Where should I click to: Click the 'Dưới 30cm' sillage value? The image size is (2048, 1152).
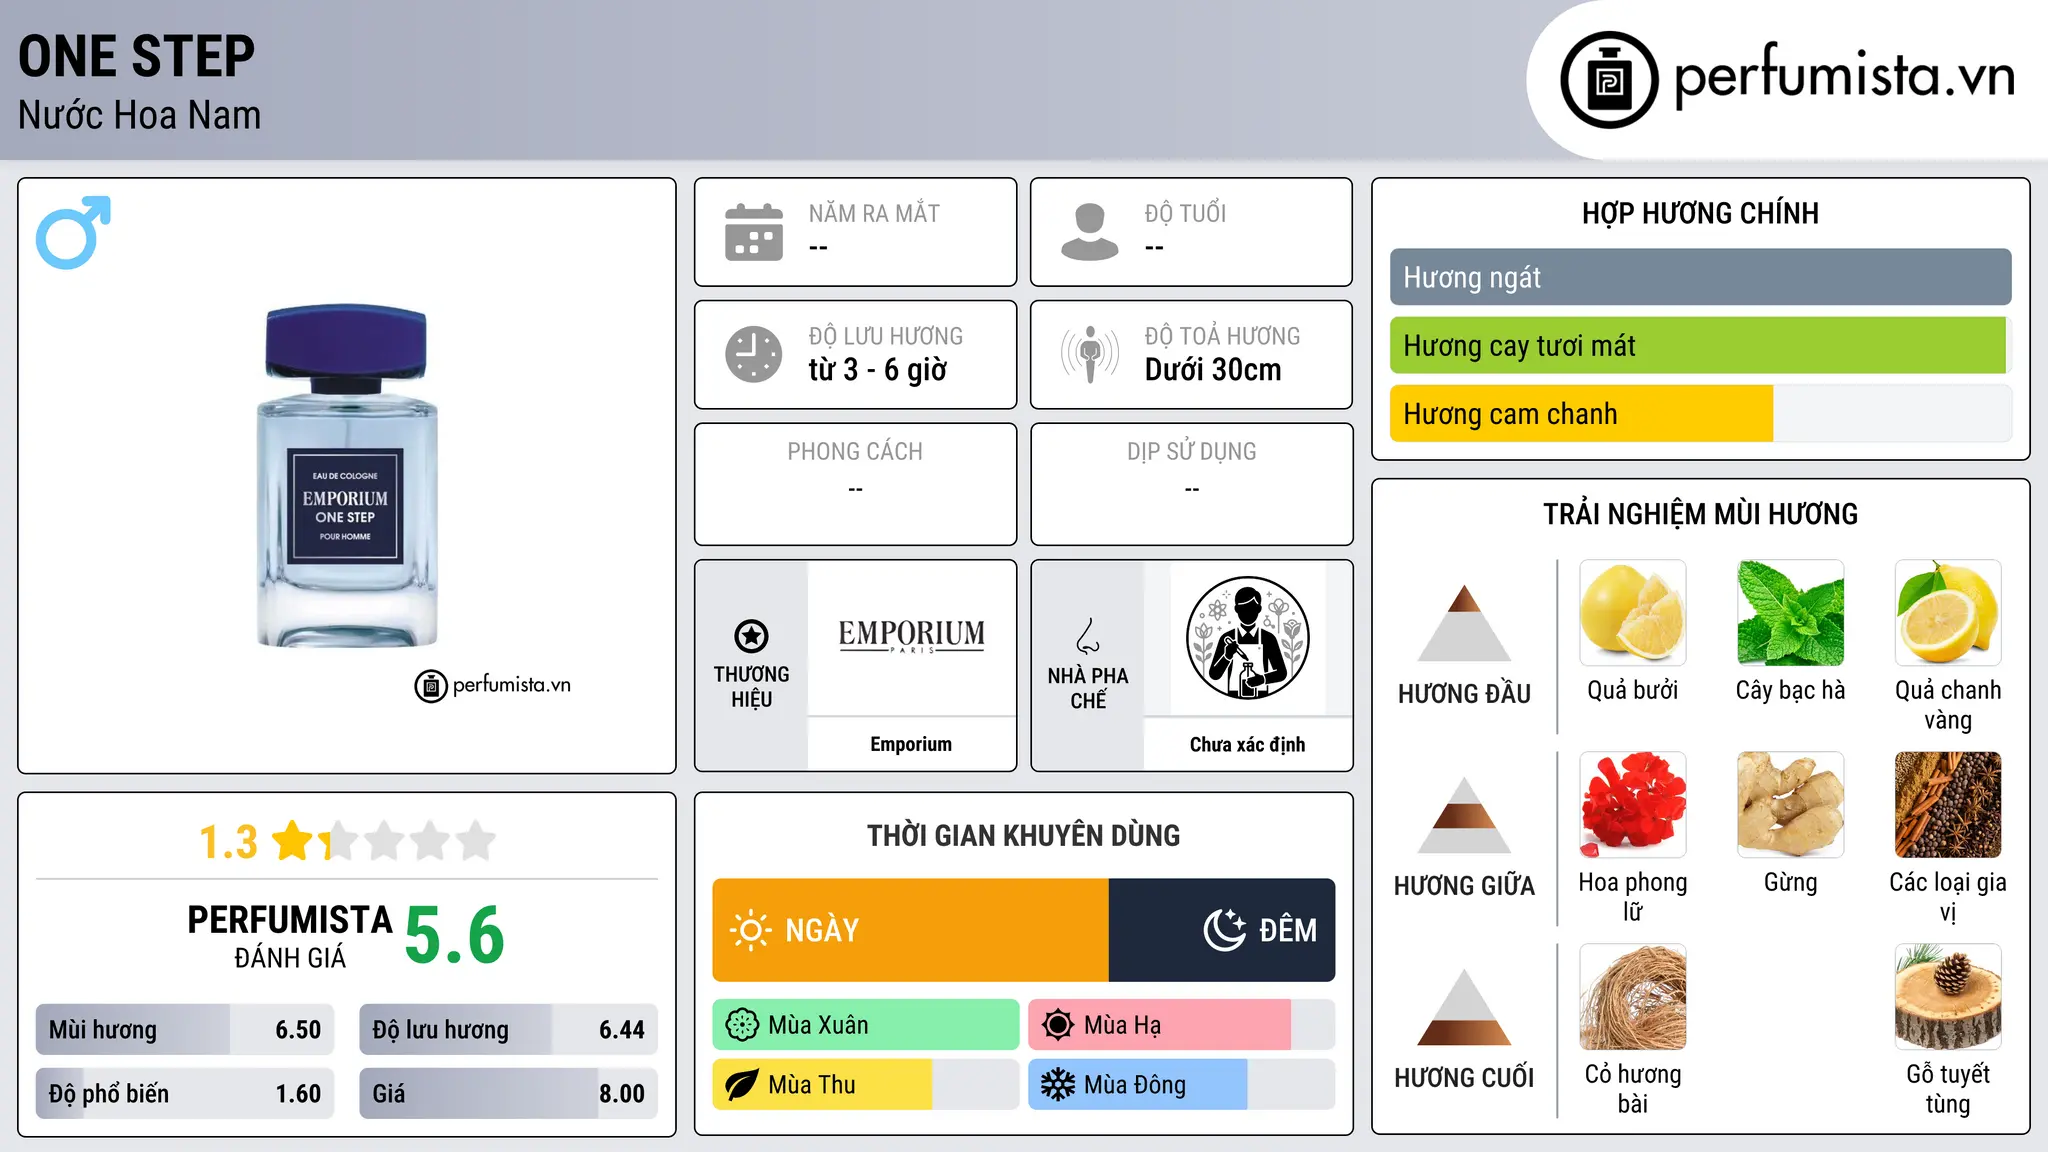click(1213, 370)
